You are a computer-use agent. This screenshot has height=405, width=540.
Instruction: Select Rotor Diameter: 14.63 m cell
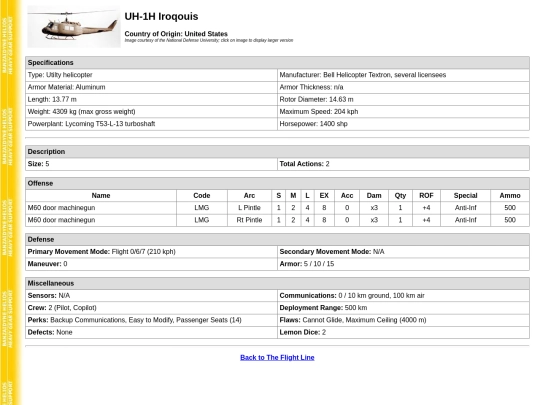coord(403,100)
